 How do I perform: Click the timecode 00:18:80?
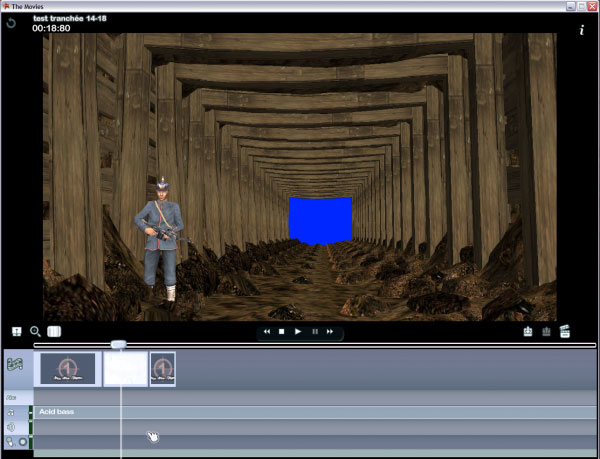tap(51, 28)
